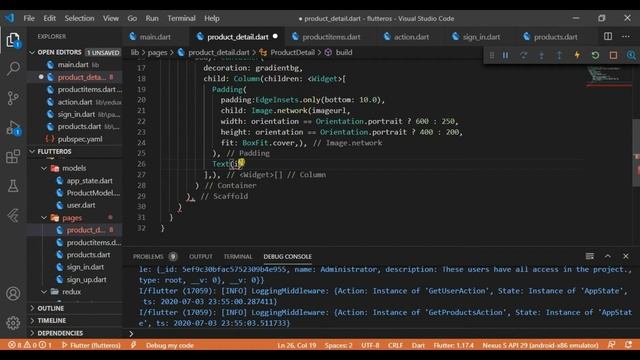Screen dimensions: 640x360
Task: Click the feedback icon in status bar
Action: [x=611, y=345]
